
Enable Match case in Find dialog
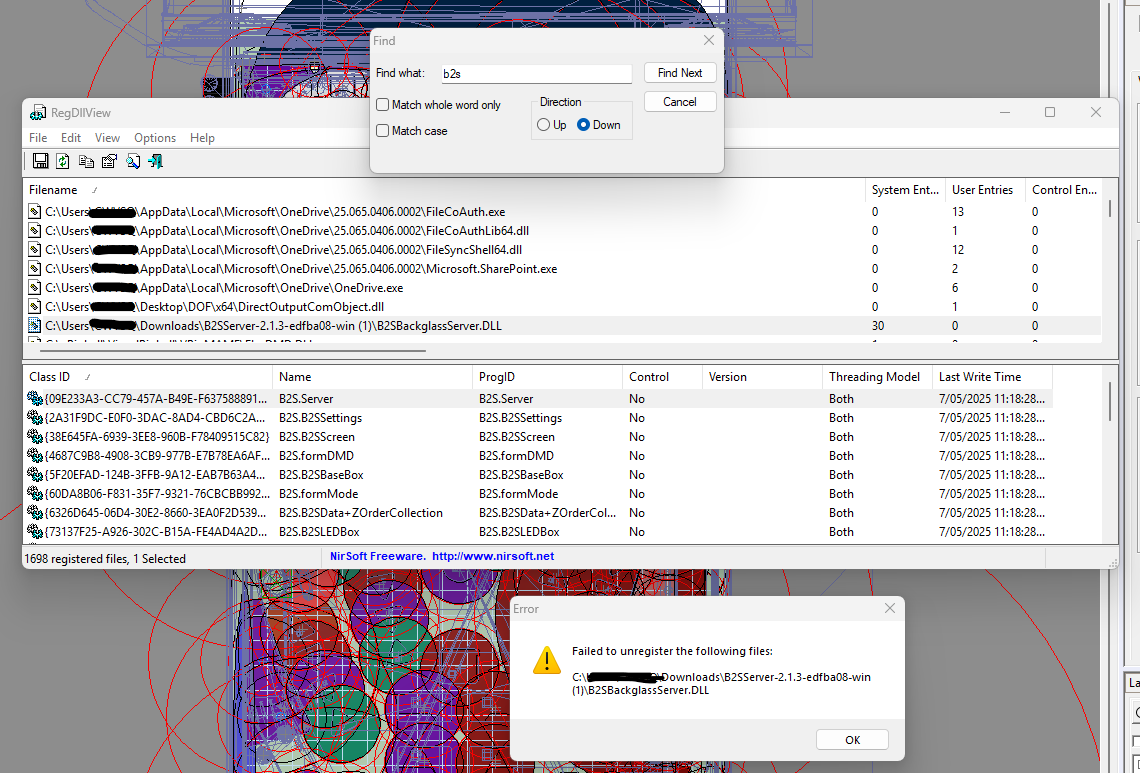[x=382, y=130]
